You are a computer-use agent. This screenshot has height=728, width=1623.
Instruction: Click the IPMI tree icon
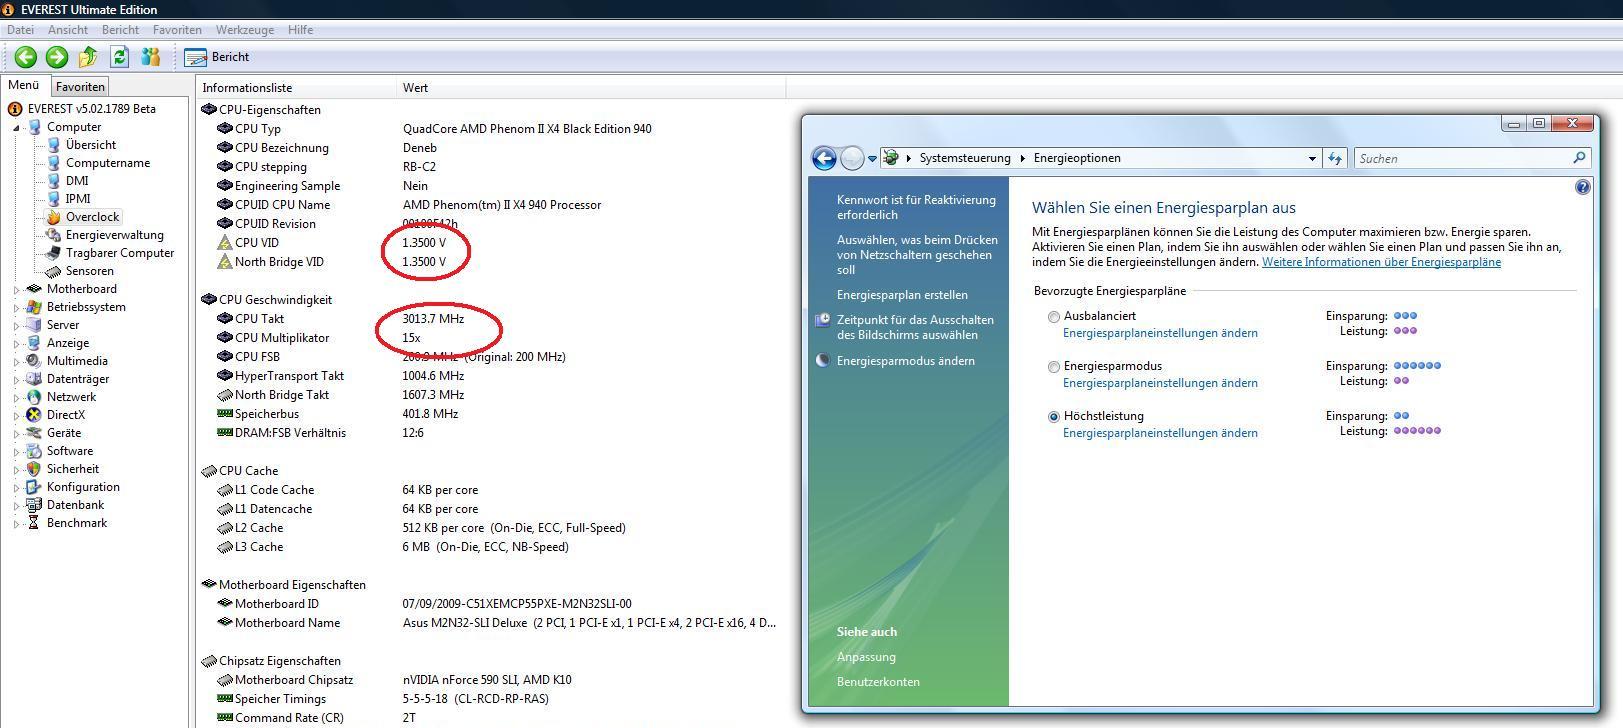(54, 199)
